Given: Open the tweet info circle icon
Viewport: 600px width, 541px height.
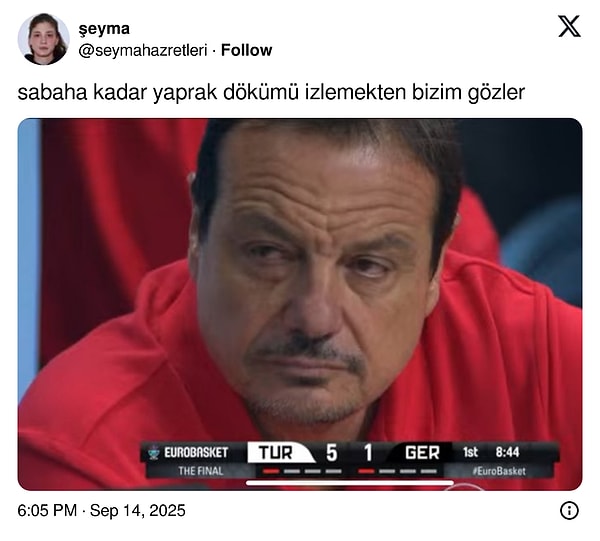Looking at the screenshot, I should [x=569, y=510].
